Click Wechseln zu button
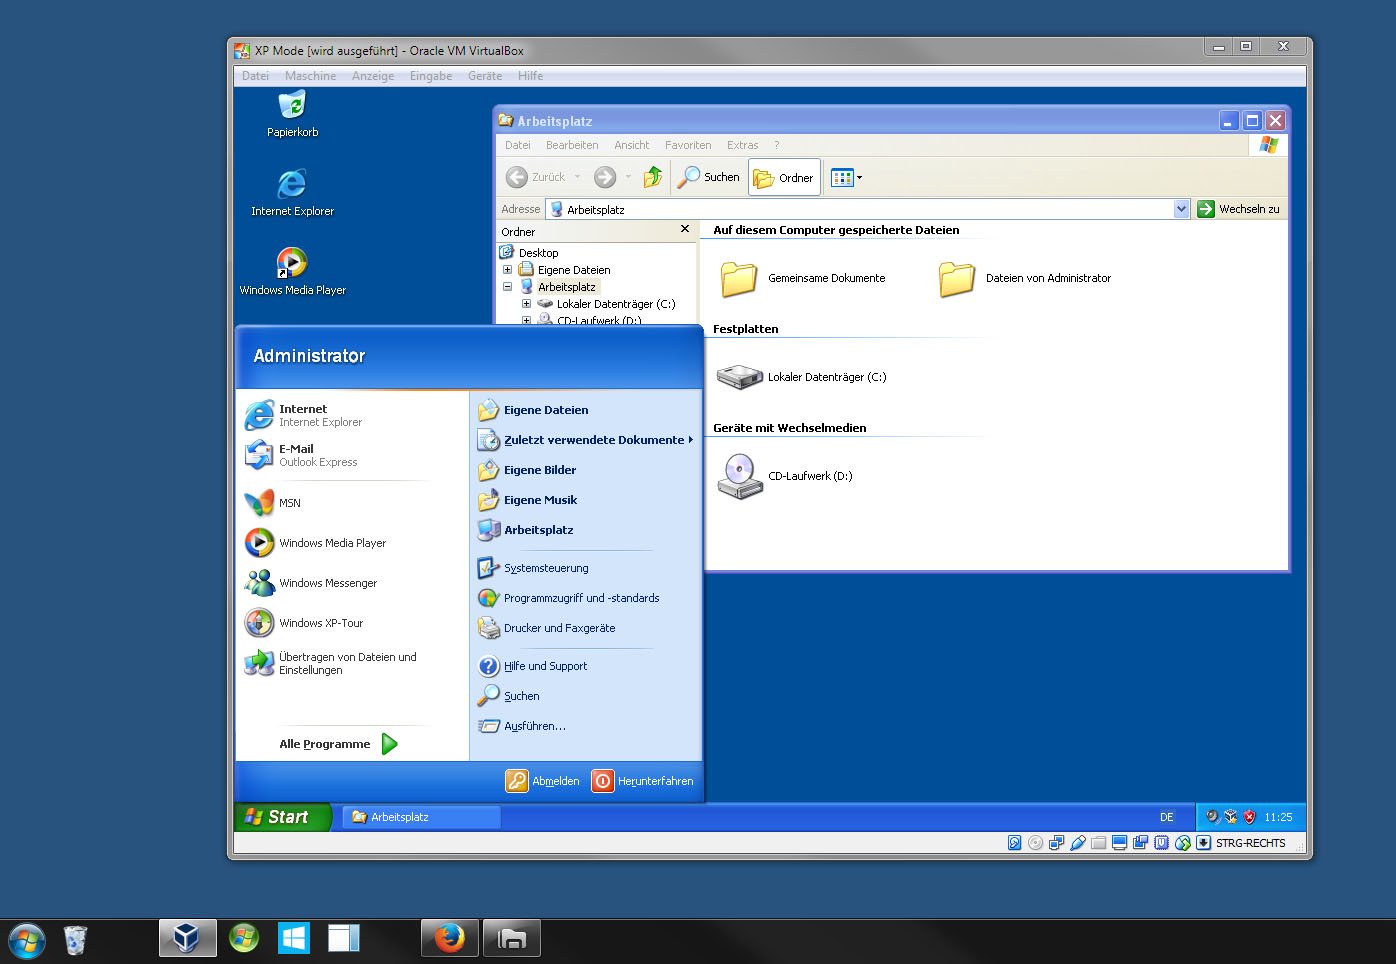 (1239, 209)
